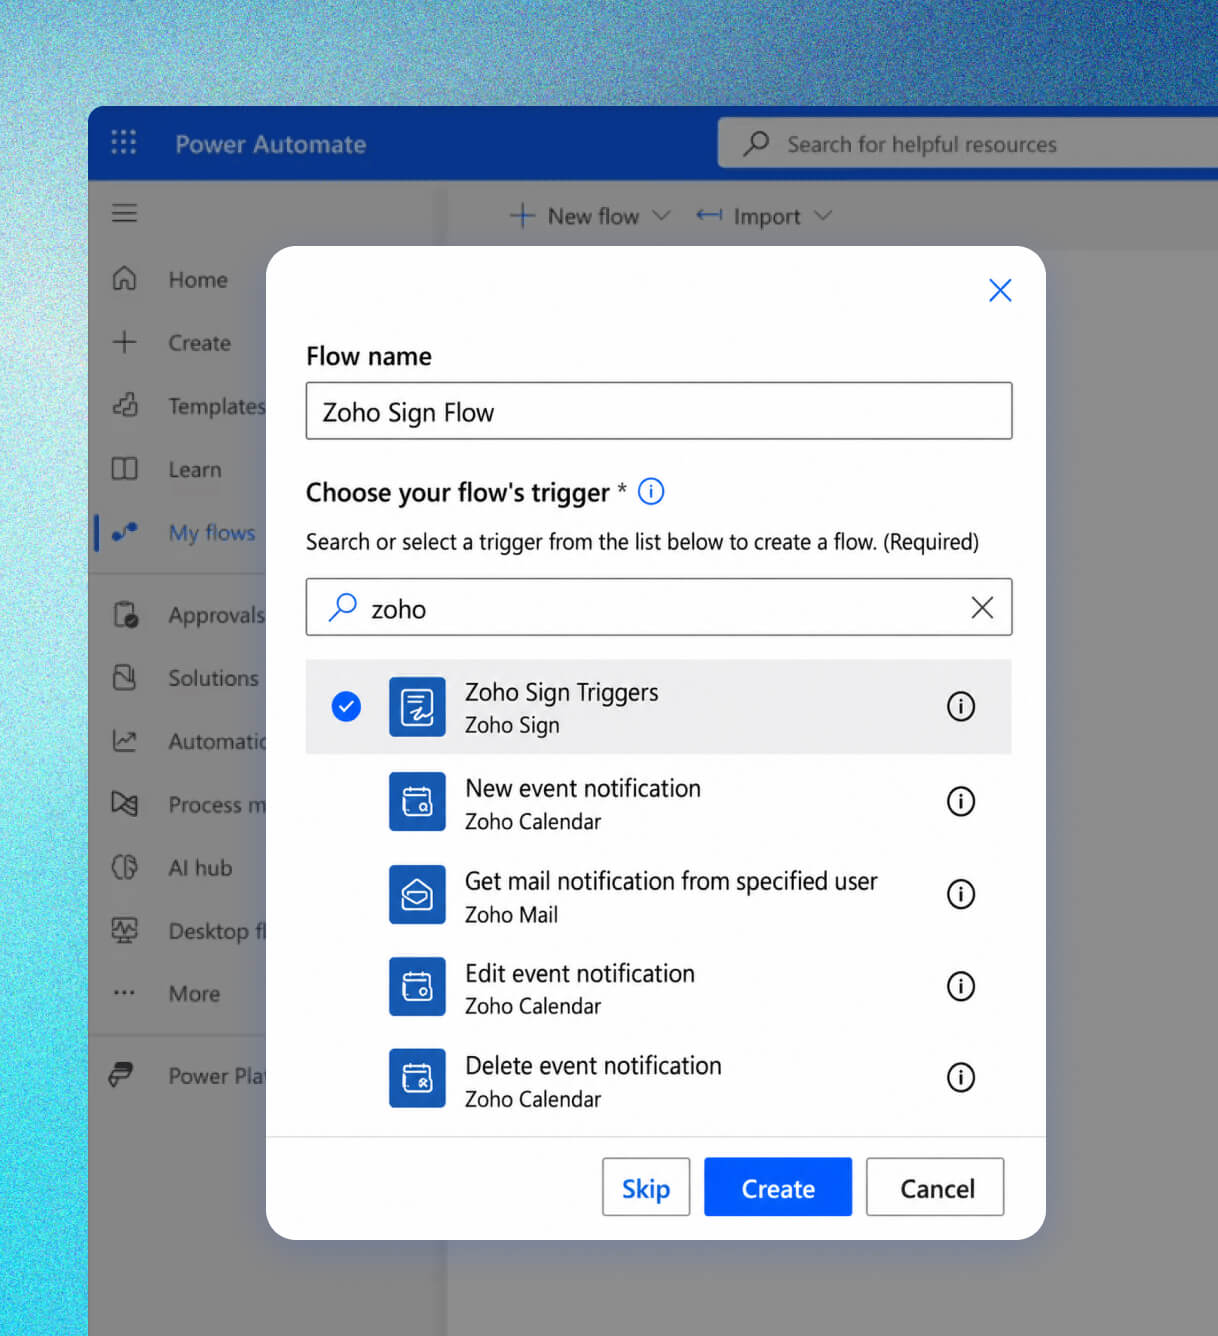Expand the New flow dropdown chevron

click(661, 215)
